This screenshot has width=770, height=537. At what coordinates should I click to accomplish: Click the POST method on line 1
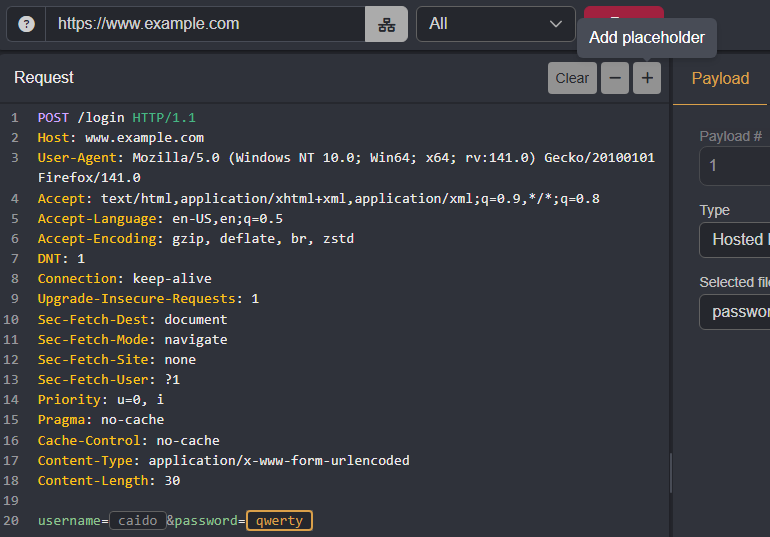(x=53, y=118)
